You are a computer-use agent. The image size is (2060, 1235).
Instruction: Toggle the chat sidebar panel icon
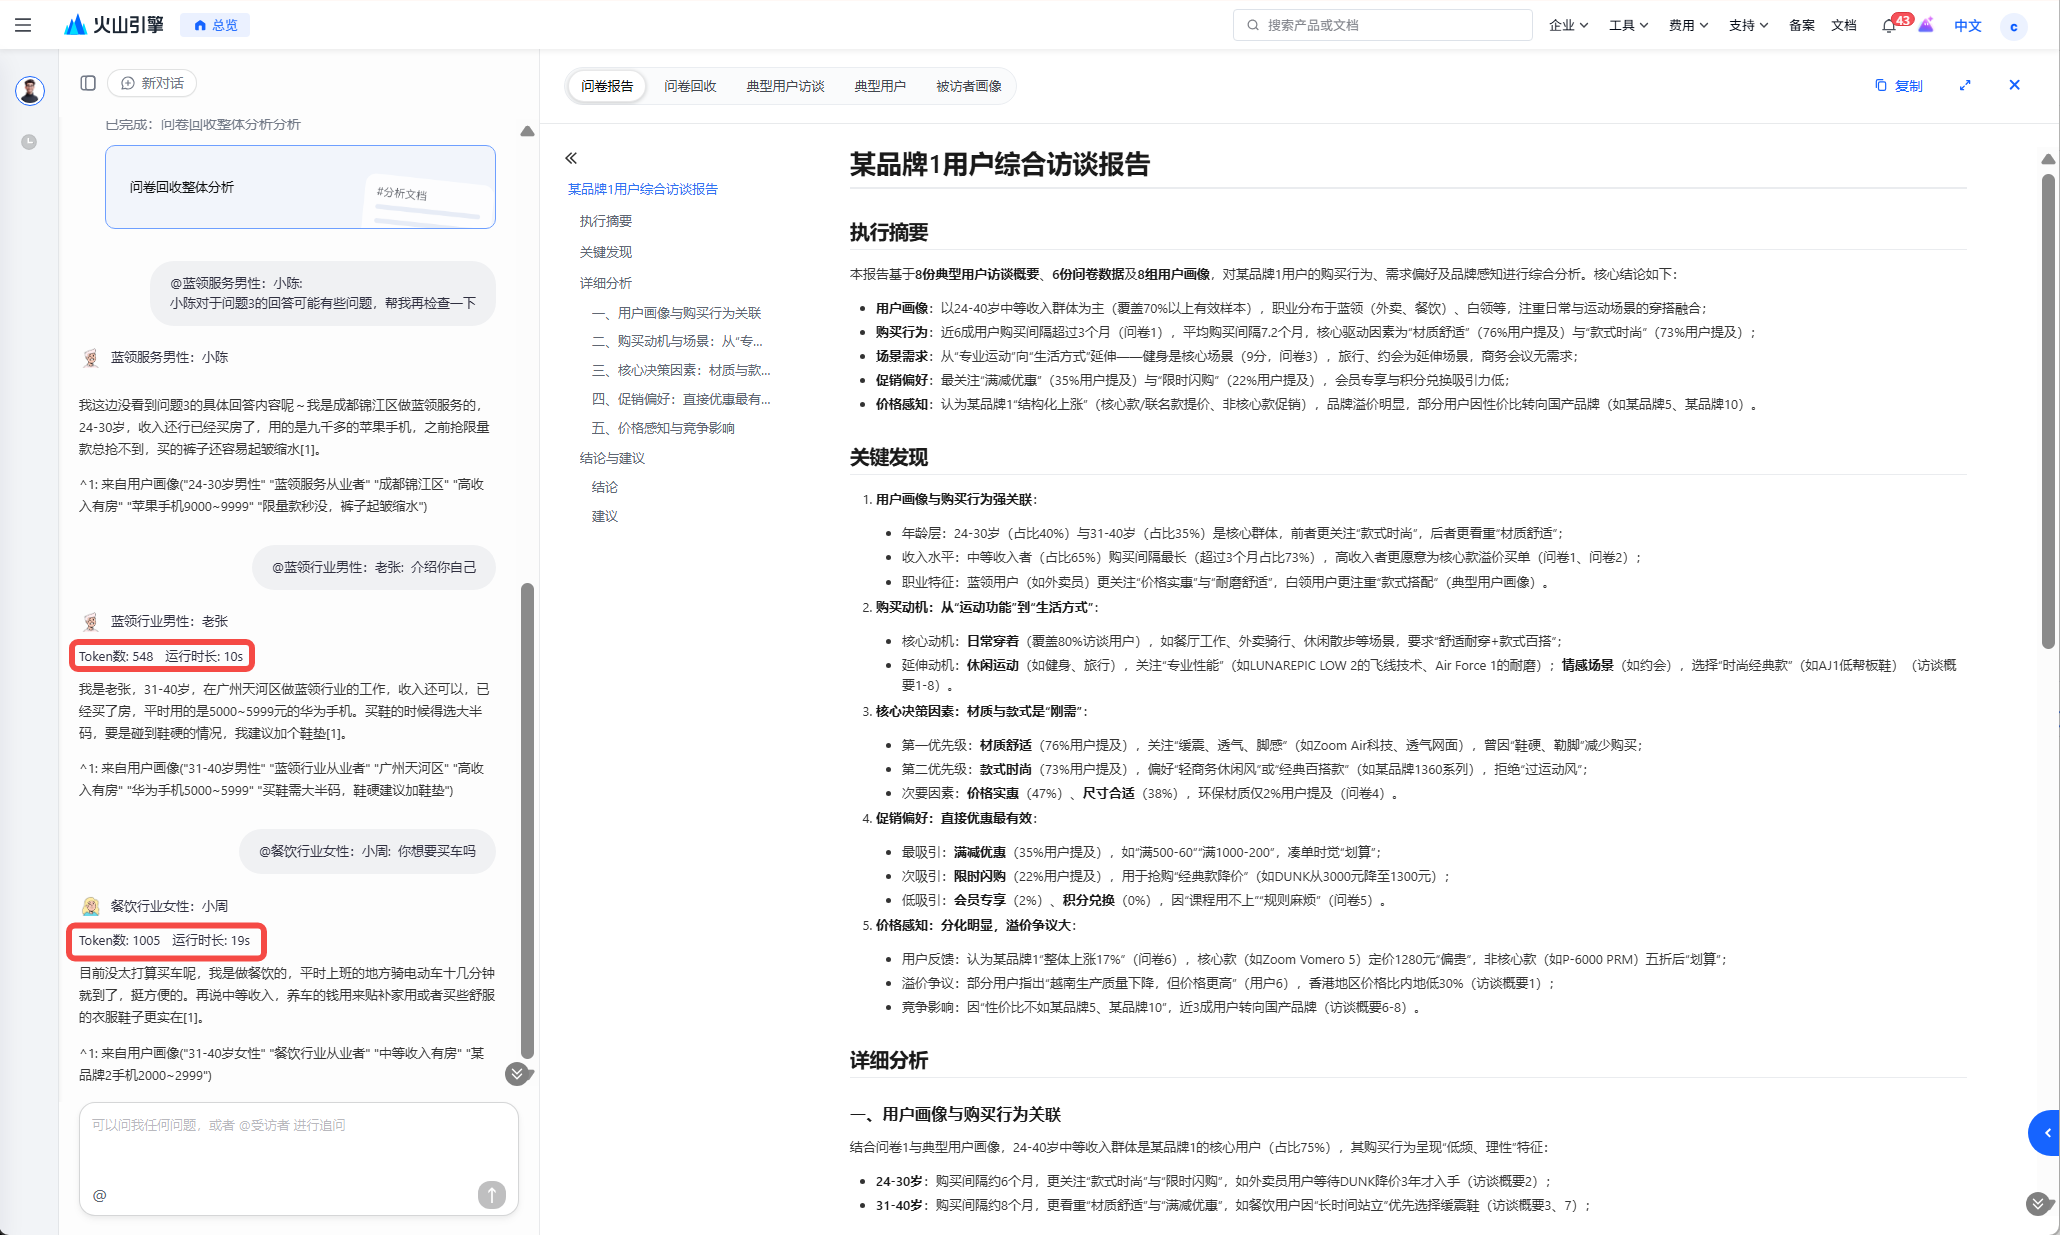click(88, 83)
